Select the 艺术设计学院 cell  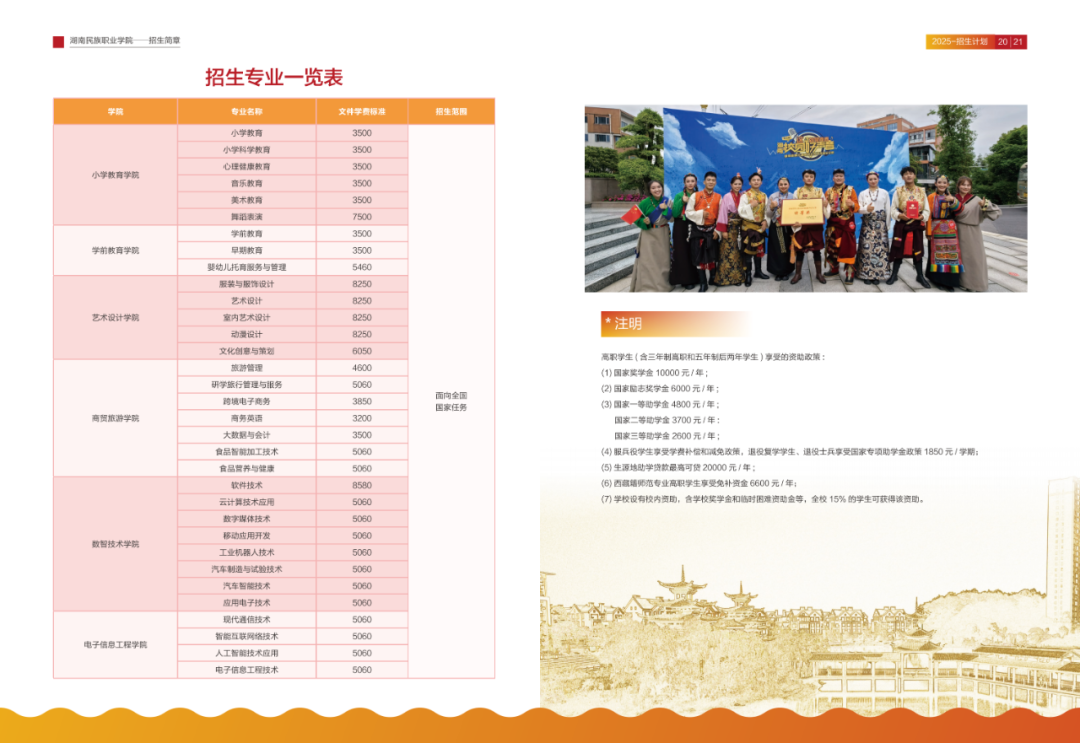tap(115, 318)
